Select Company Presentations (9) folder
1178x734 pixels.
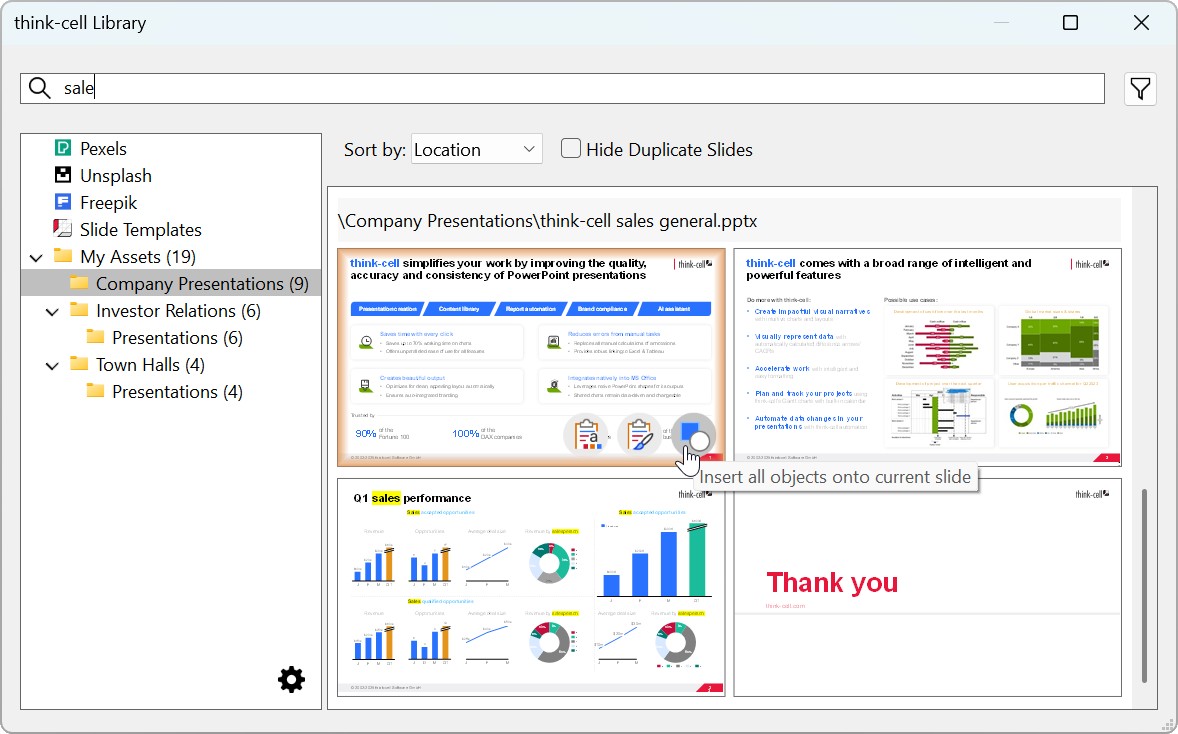coord(201,284)
